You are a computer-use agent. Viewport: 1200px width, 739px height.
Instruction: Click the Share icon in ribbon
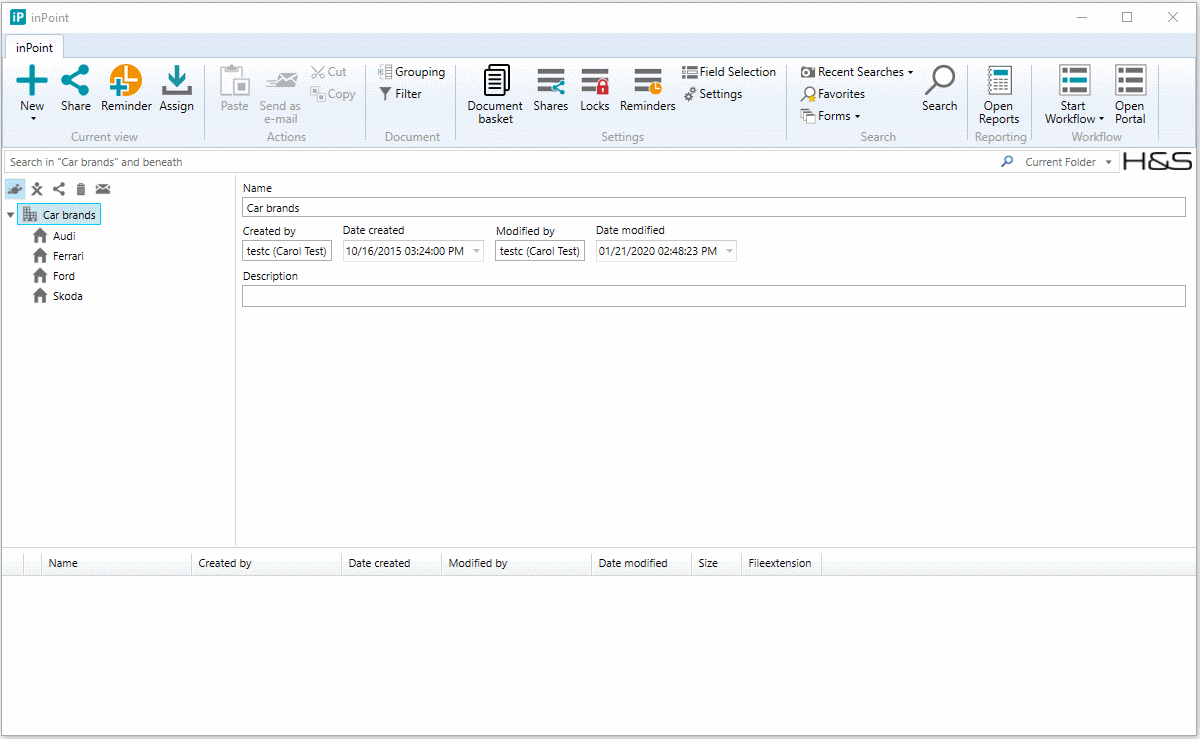(75, 82)
